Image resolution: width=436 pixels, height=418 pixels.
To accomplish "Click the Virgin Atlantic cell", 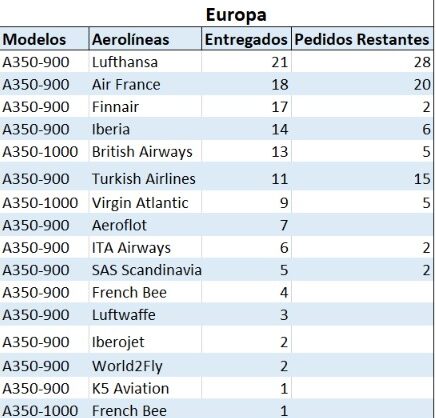I will pyautogui.click(x=145, y=202).
